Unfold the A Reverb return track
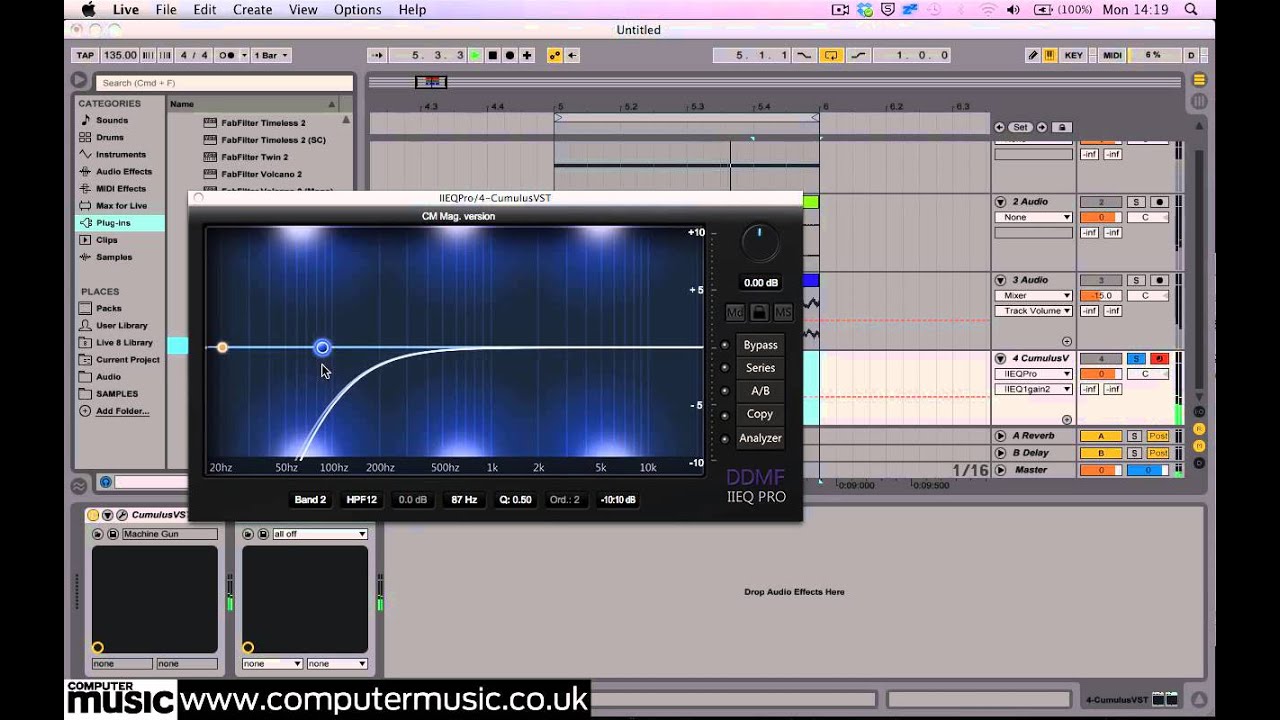Viewport: 1280px width, 720px height. point(1001,436)
